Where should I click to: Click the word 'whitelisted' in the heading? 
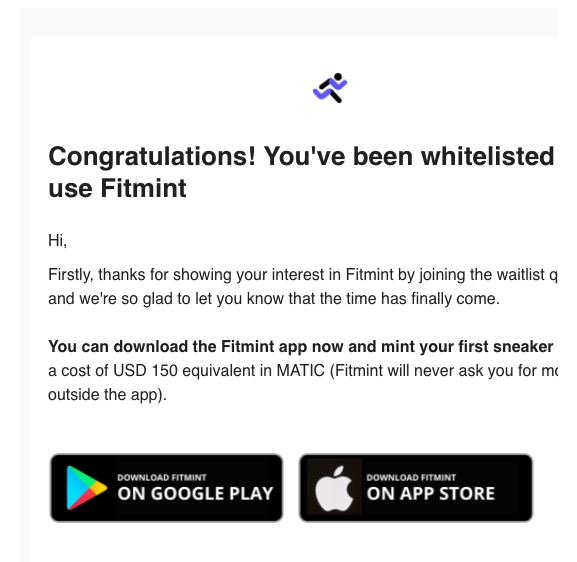487,156
